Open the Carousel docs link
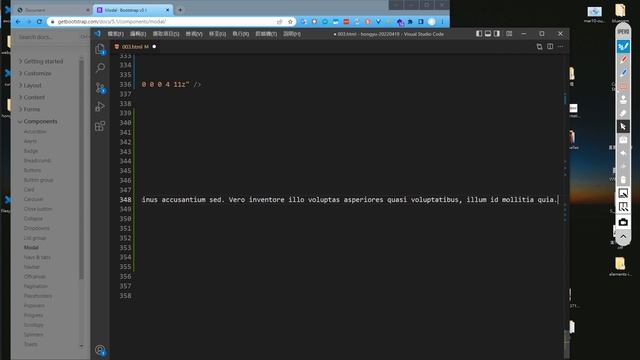640x360 pixels. click(x=33, y=199)
